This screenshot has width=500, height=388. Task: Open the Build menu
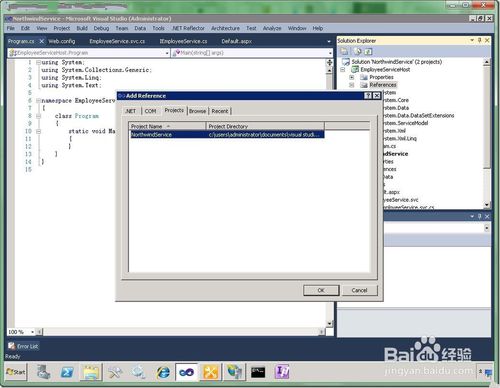[x=82, y=28]
